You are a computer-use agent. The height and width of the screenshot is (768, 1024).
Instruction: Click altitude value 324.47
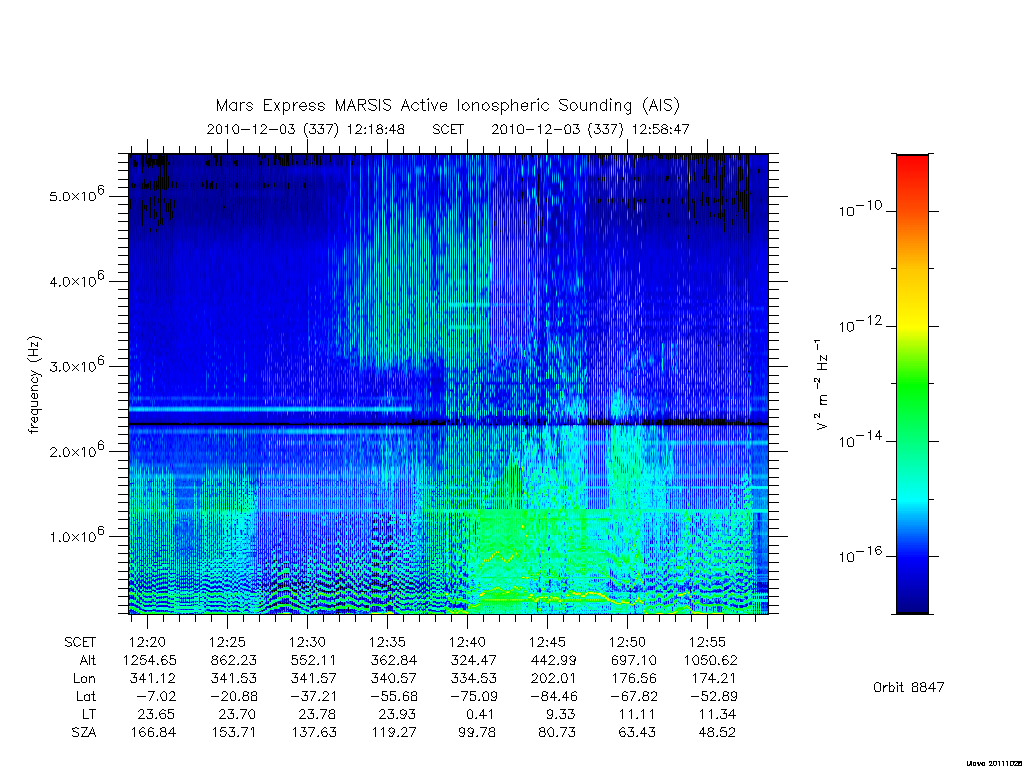point(473,660)
